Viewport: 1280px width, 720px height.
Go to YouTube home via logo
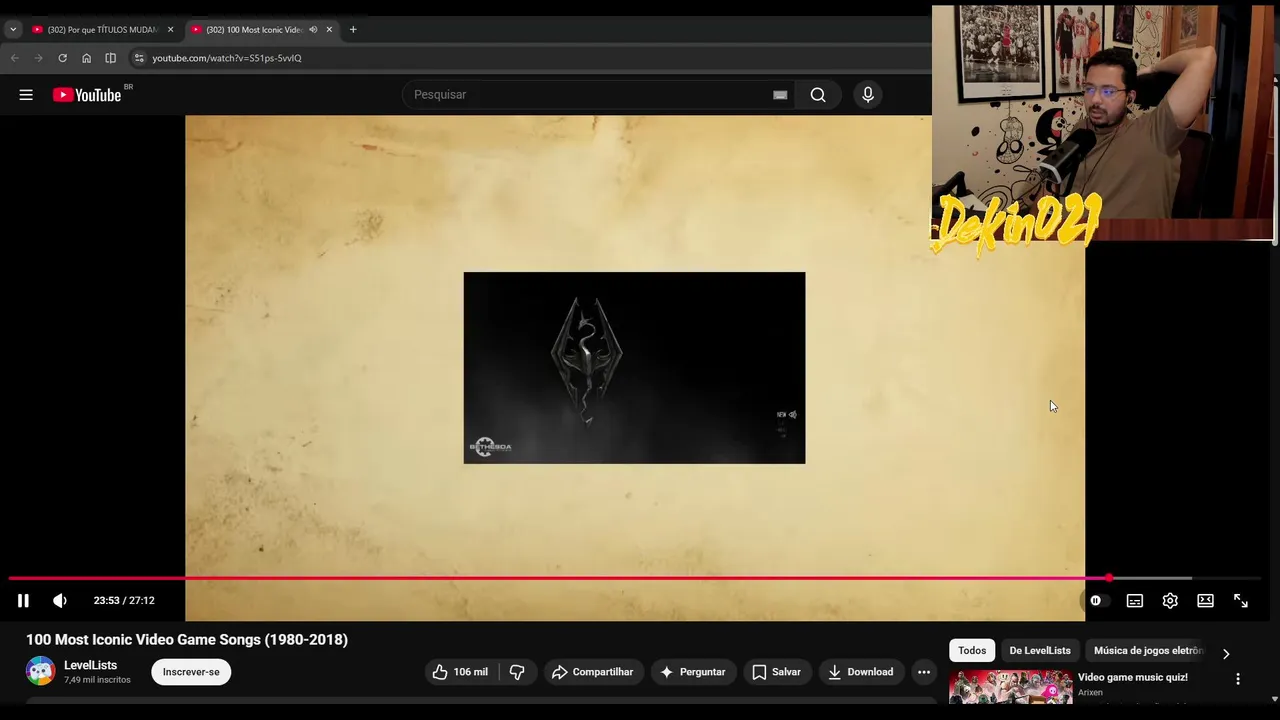[x=87, y=95]
